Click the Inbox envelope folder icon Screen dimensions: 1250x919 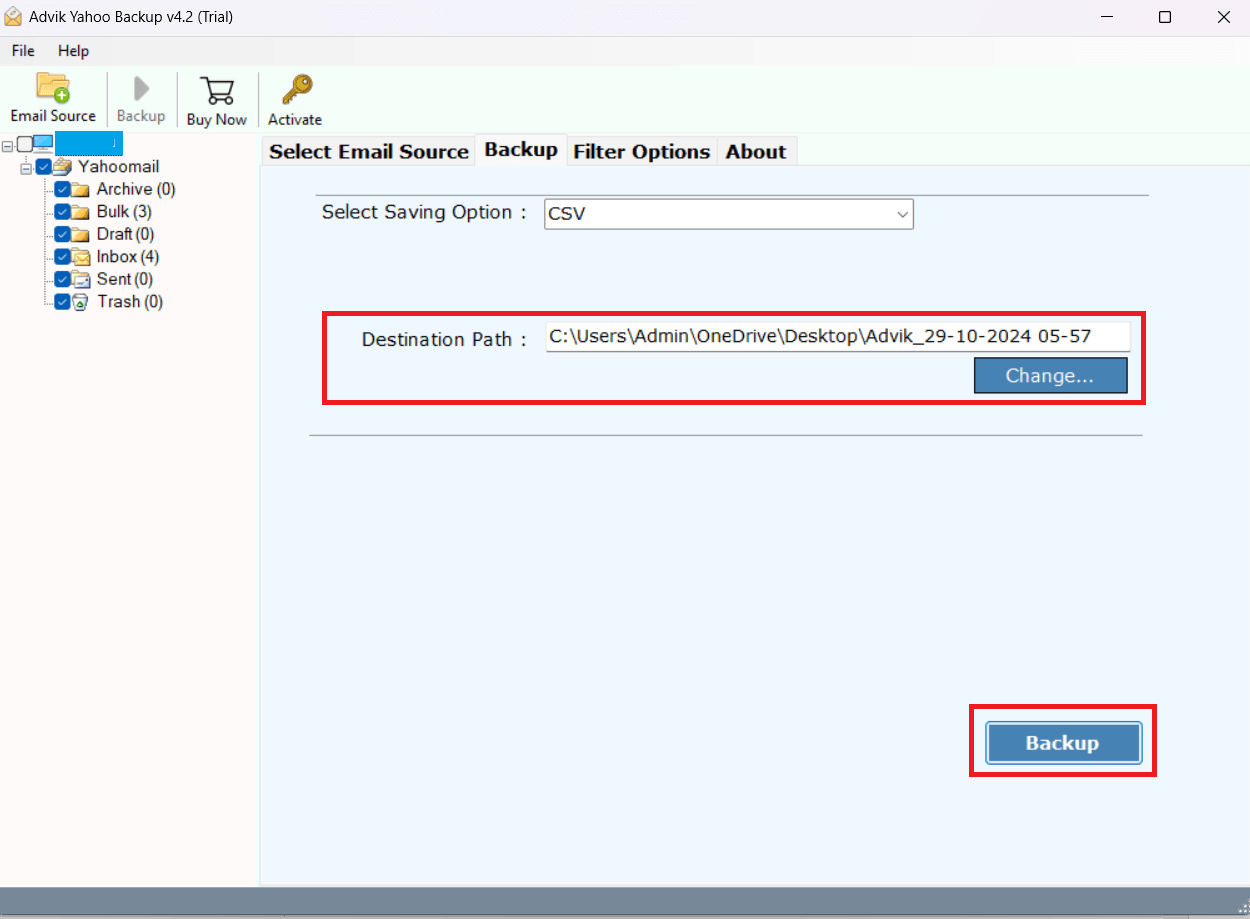point(81,257)
